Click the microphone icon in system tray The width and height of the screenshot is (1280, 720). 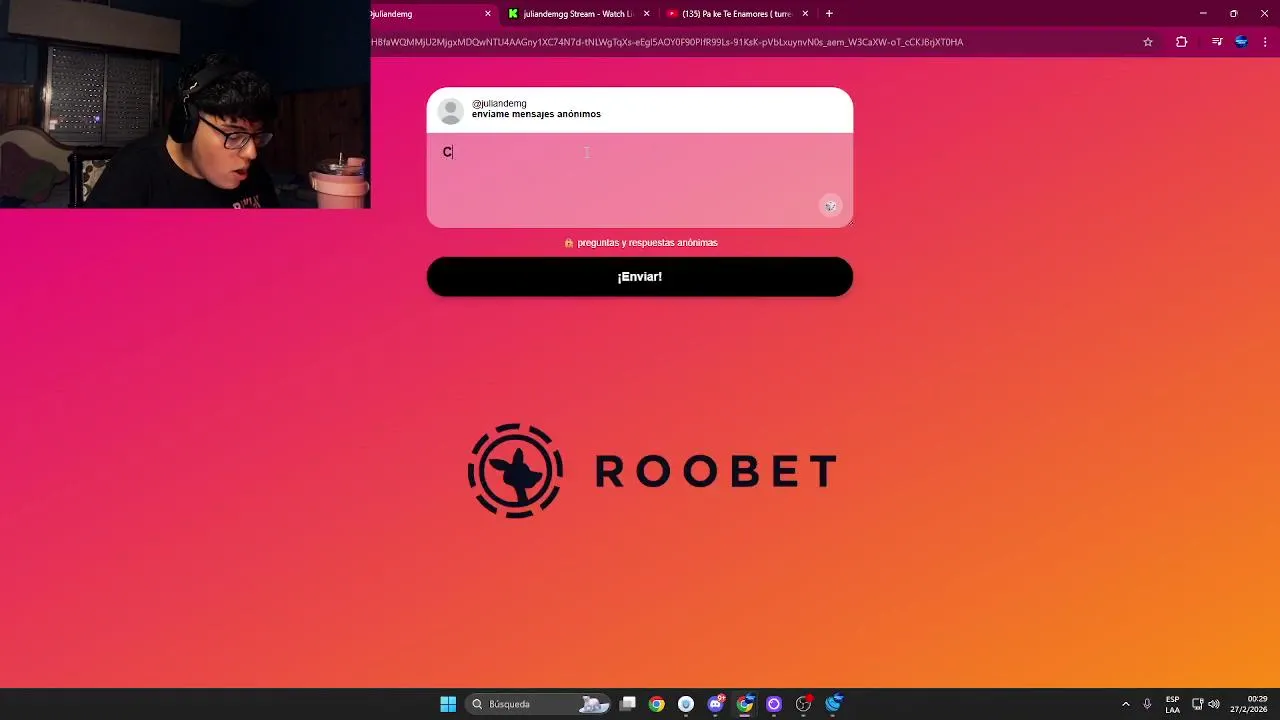[x=1147, y=704]
